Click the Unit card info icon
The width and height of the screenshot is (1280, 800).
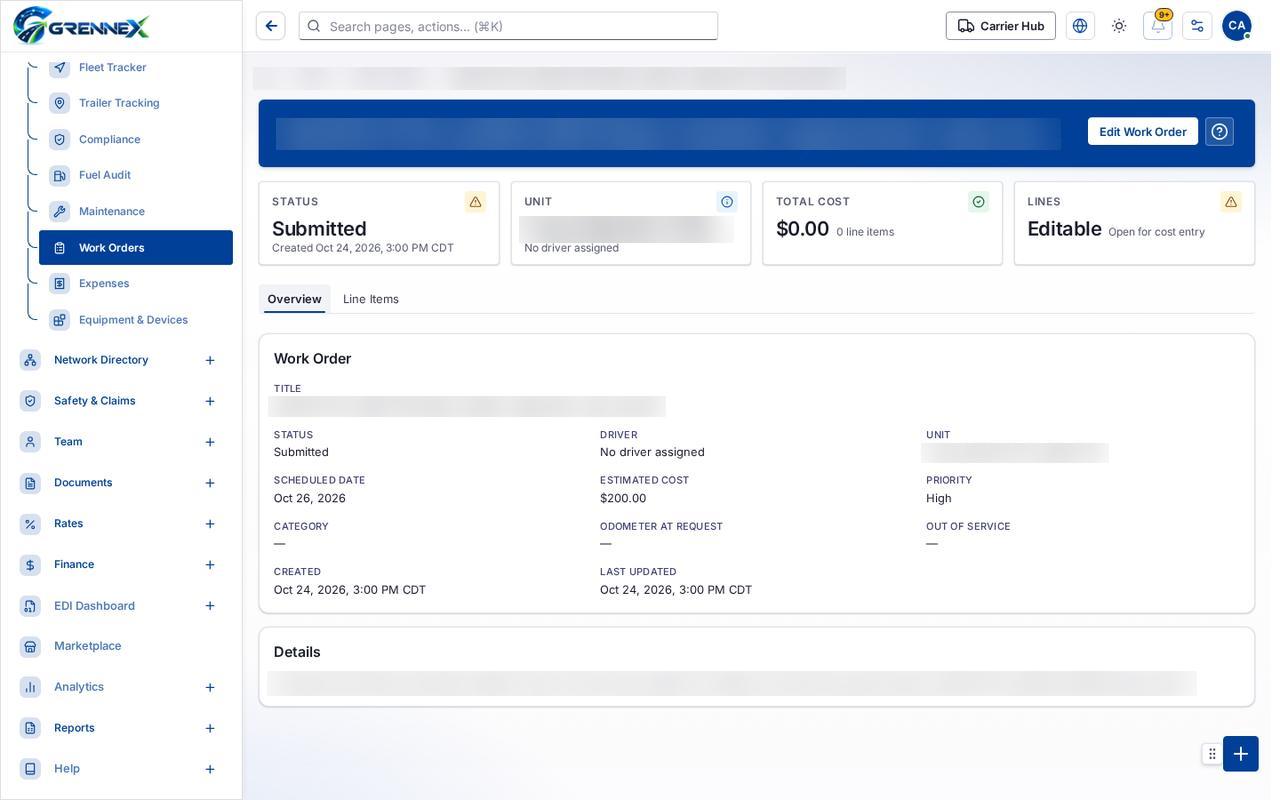[727, 202]
